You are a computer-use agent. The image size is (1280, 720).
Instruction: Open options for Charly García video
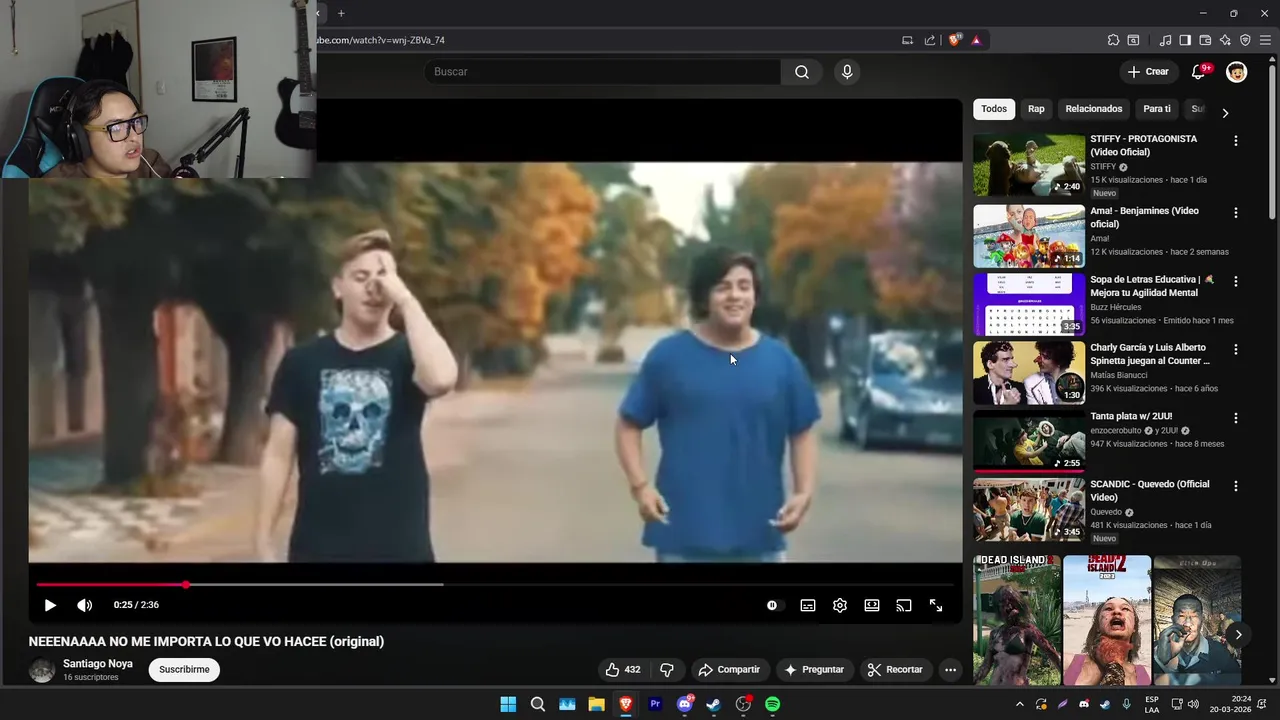[x=1236, y=350]
